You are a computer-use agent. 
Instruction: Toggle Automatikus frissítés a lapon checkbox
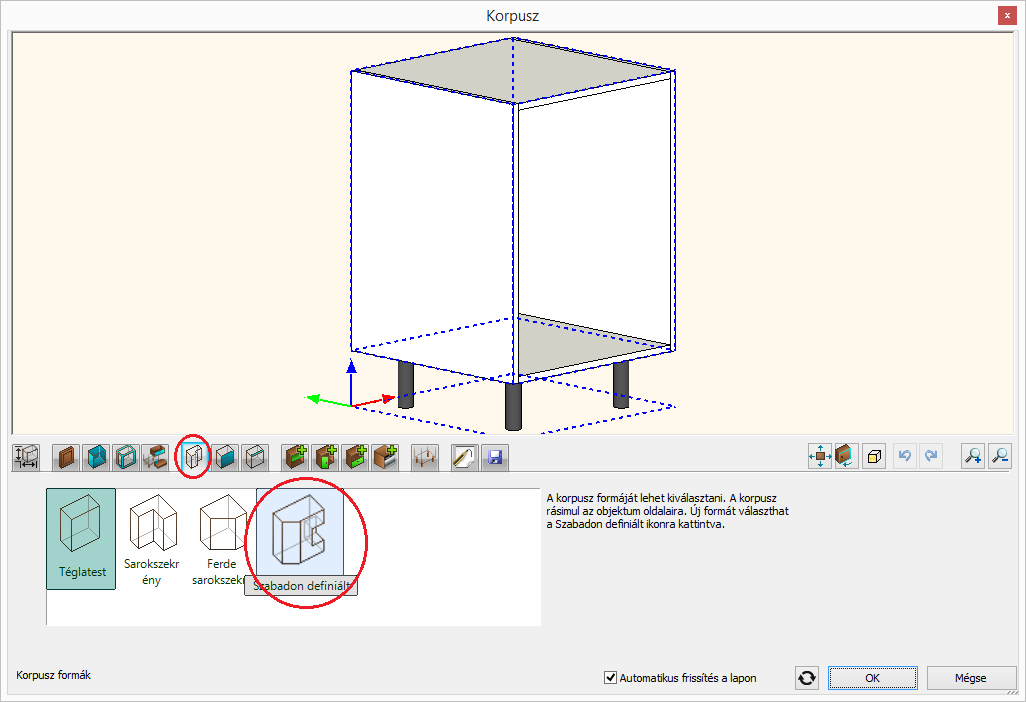[610, 678]
